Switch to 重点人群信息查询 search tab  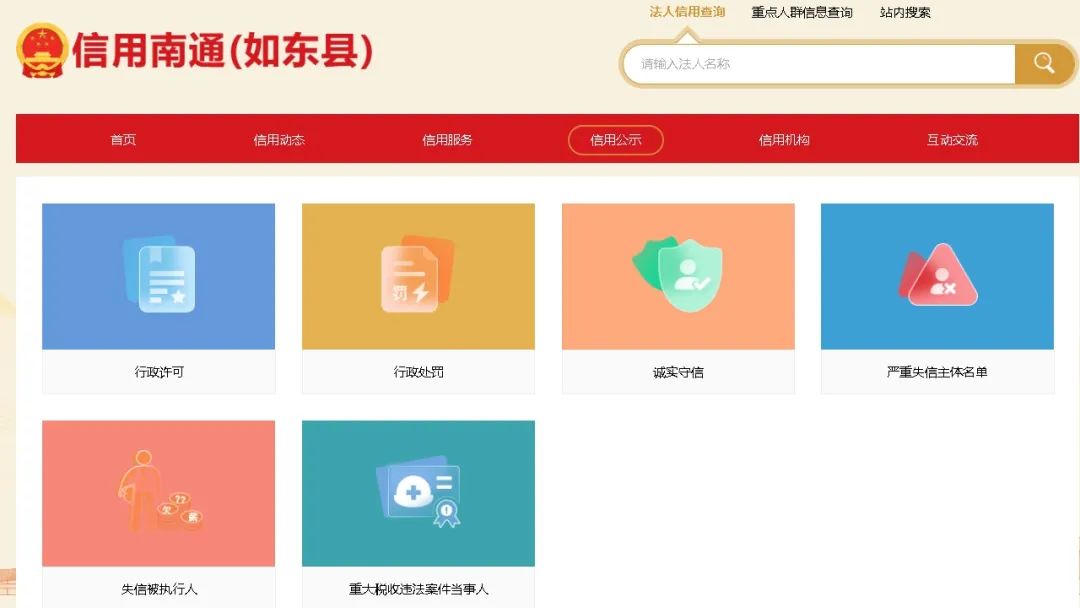(802, 12)
